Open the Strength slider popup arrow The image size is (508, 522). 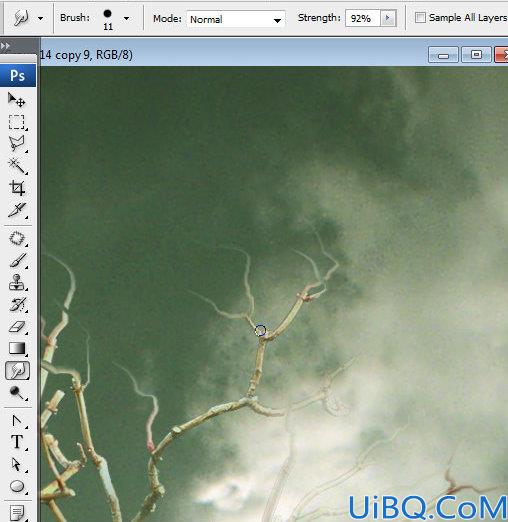click(x=388, y=18)
